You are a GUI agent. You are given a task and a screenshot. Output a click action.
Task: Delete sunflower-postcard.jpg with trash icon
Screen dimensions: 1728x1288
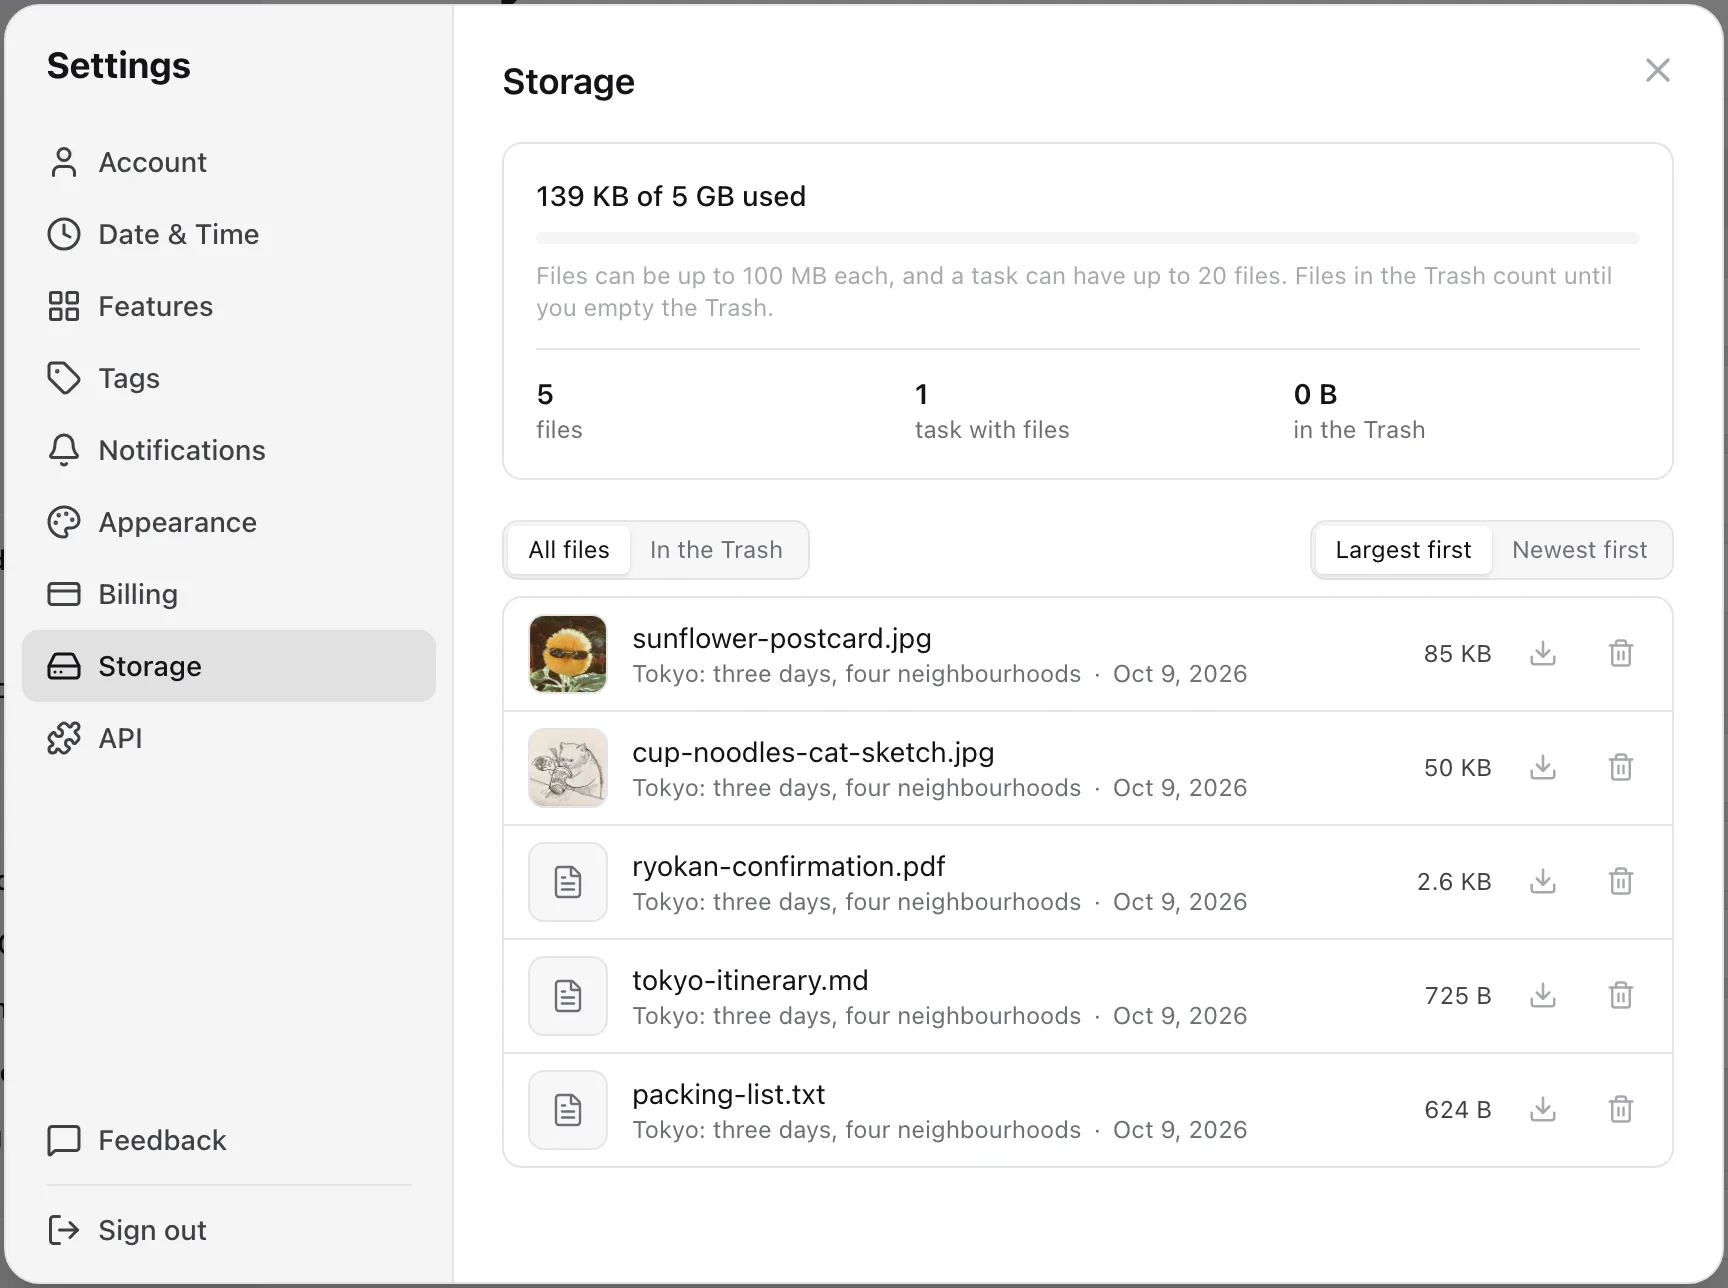click(1621, 654)
